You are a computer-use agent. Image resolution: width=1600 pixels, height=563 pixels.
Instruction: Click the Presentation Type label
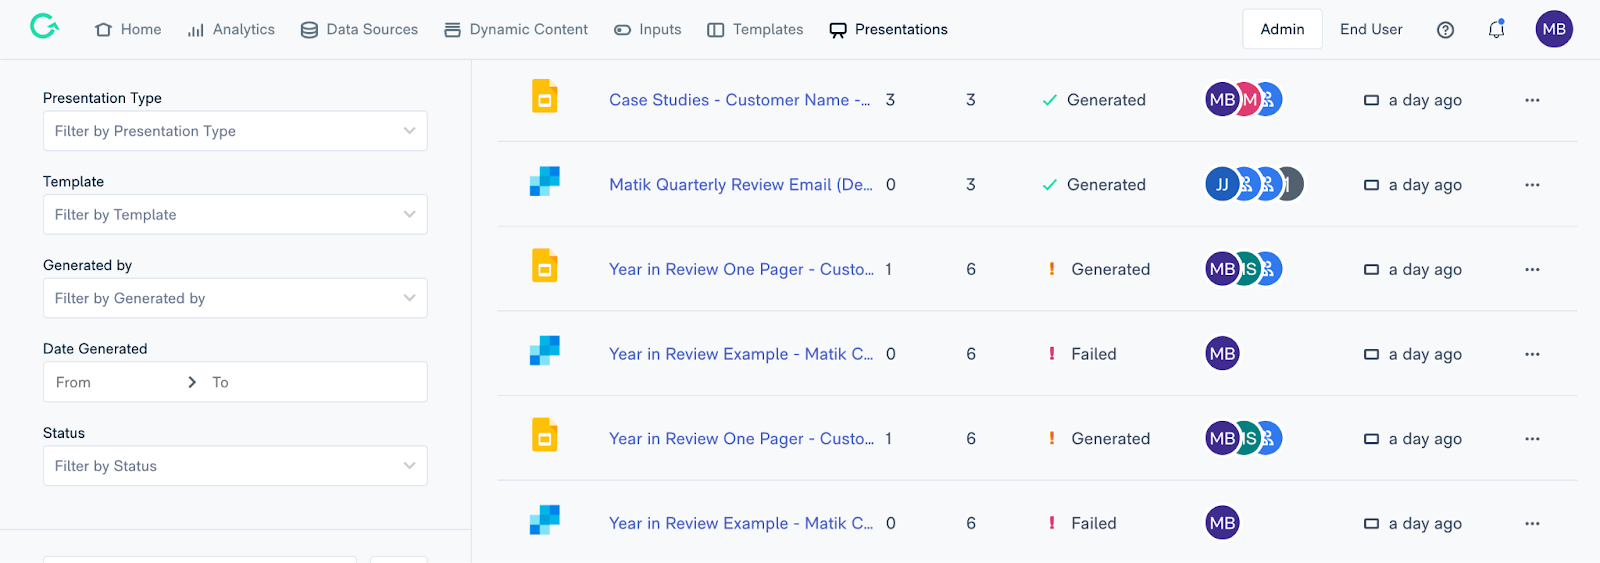(102, 98)
